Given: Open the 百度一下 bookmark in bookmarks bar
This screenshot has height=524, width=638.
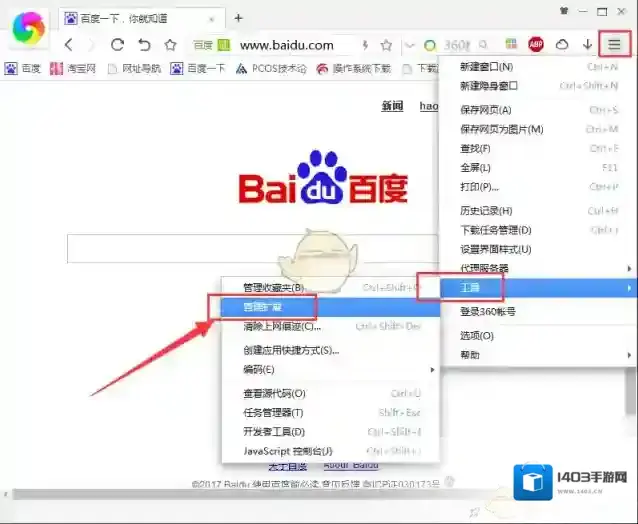Looking at the screenshot, I should coord(198,68).
